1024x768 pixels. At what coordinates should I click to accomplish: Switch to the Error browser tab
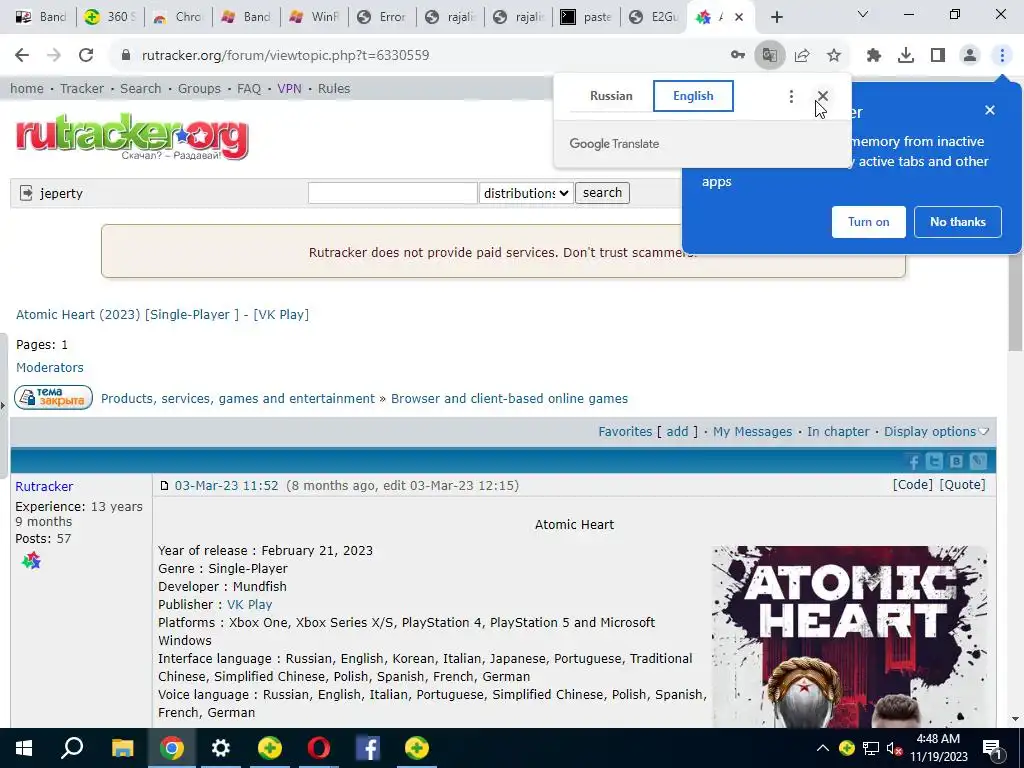click(x=382, y=17)
